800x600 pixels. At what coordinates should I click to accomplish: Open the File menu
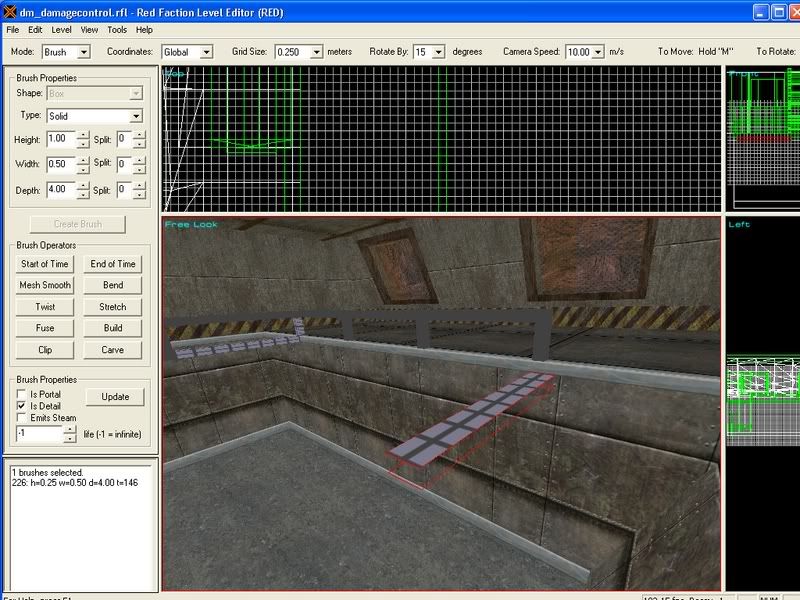(x=12, y=30)
